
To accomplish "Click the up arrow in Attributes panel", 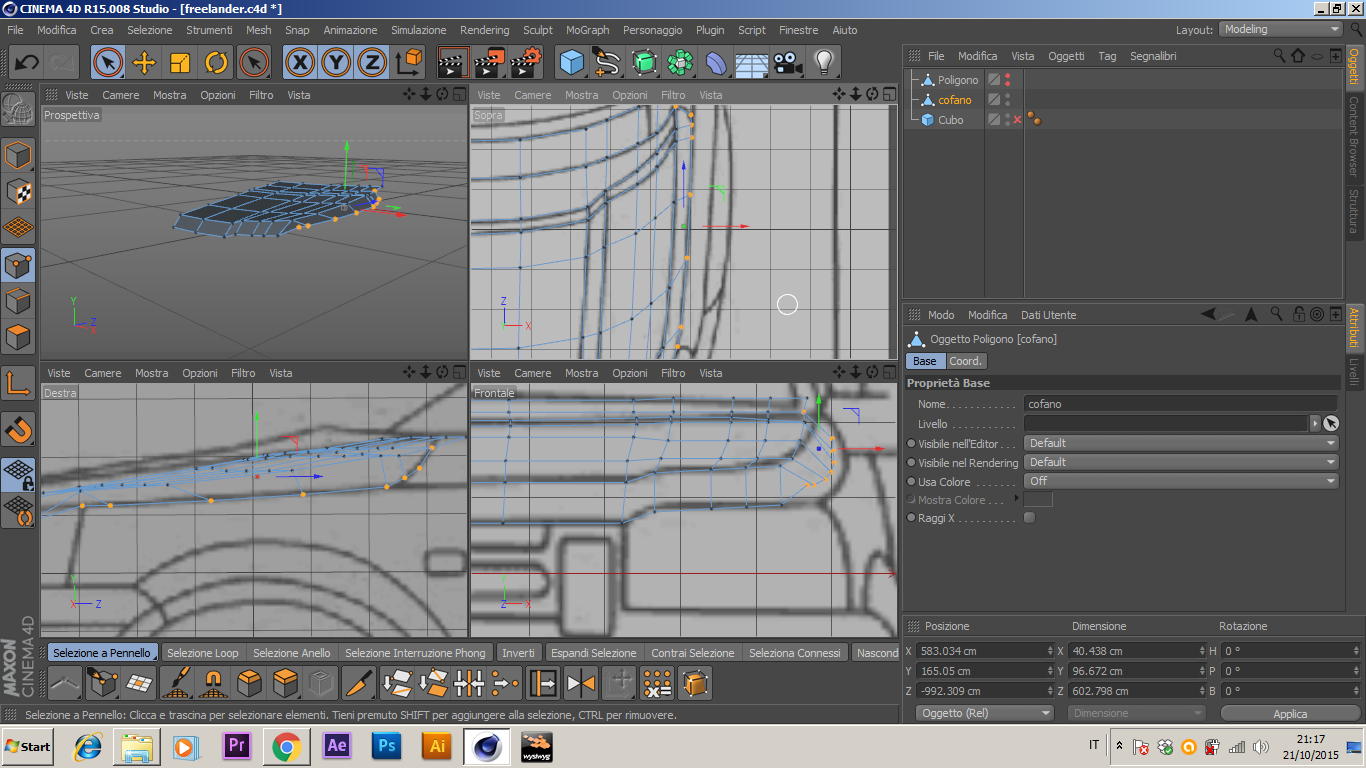I will [1251, 314].
